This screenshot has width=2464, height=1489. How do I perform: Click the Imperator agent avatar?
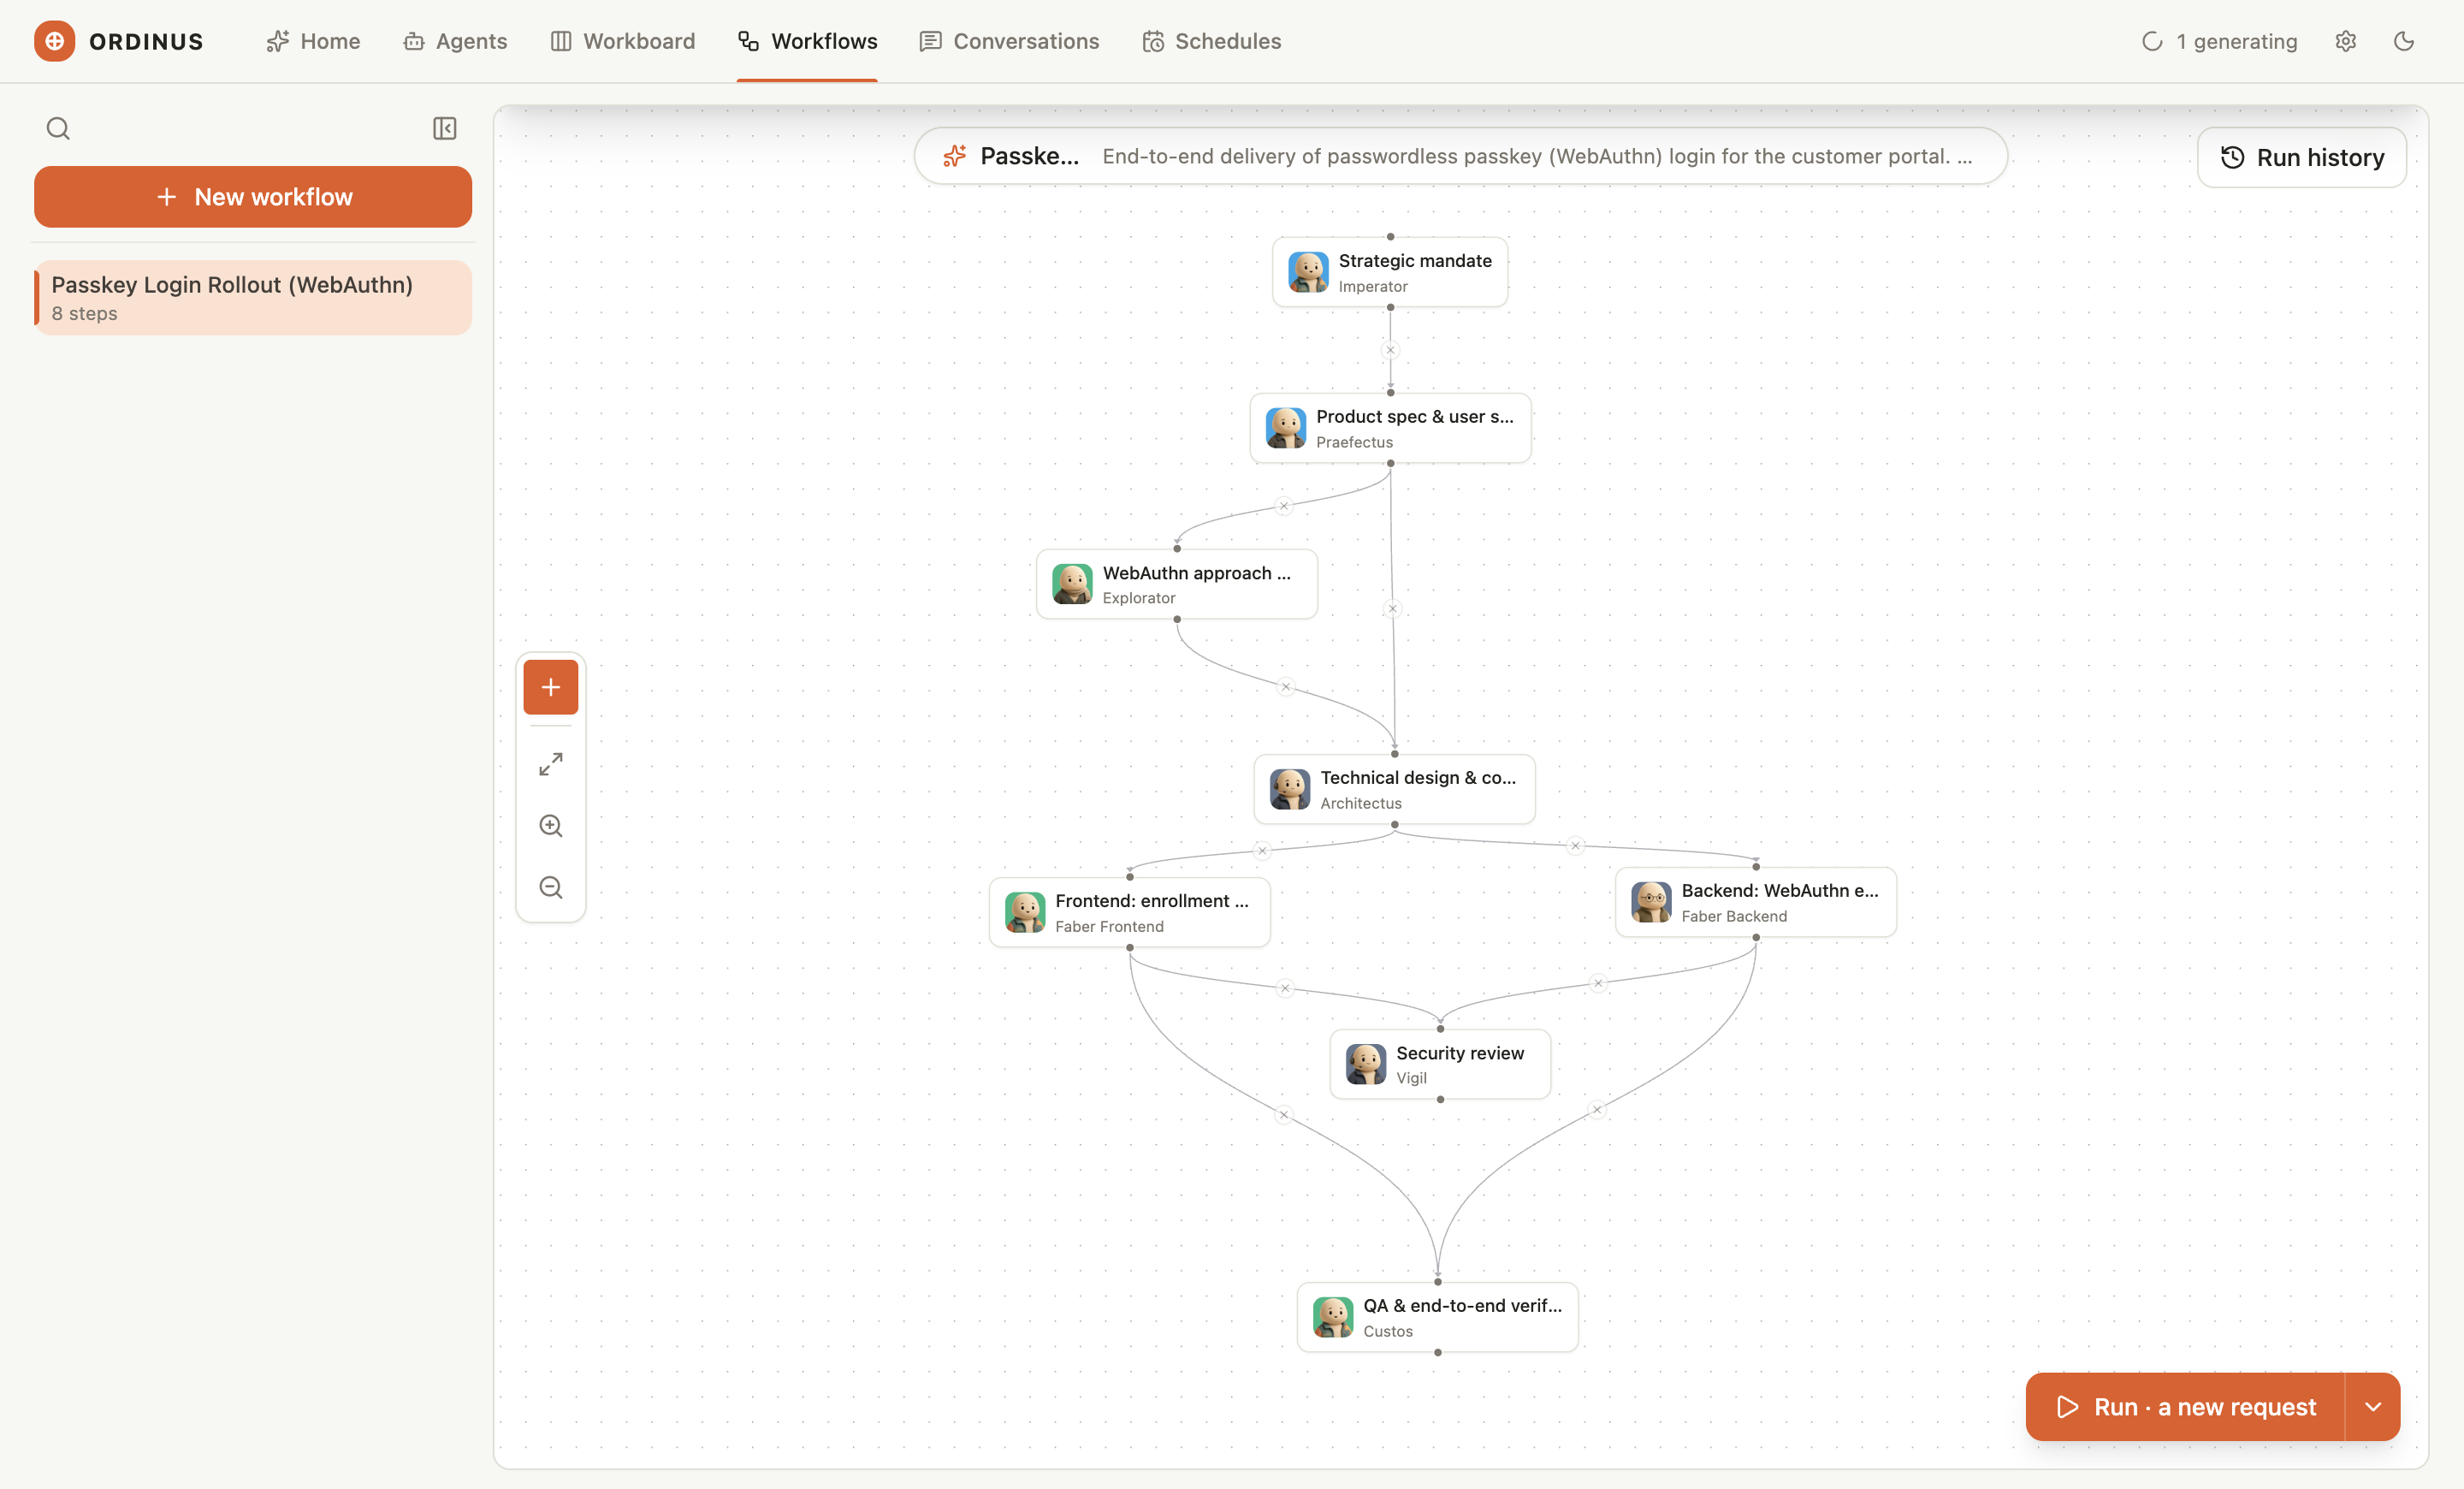[1308, 272]
